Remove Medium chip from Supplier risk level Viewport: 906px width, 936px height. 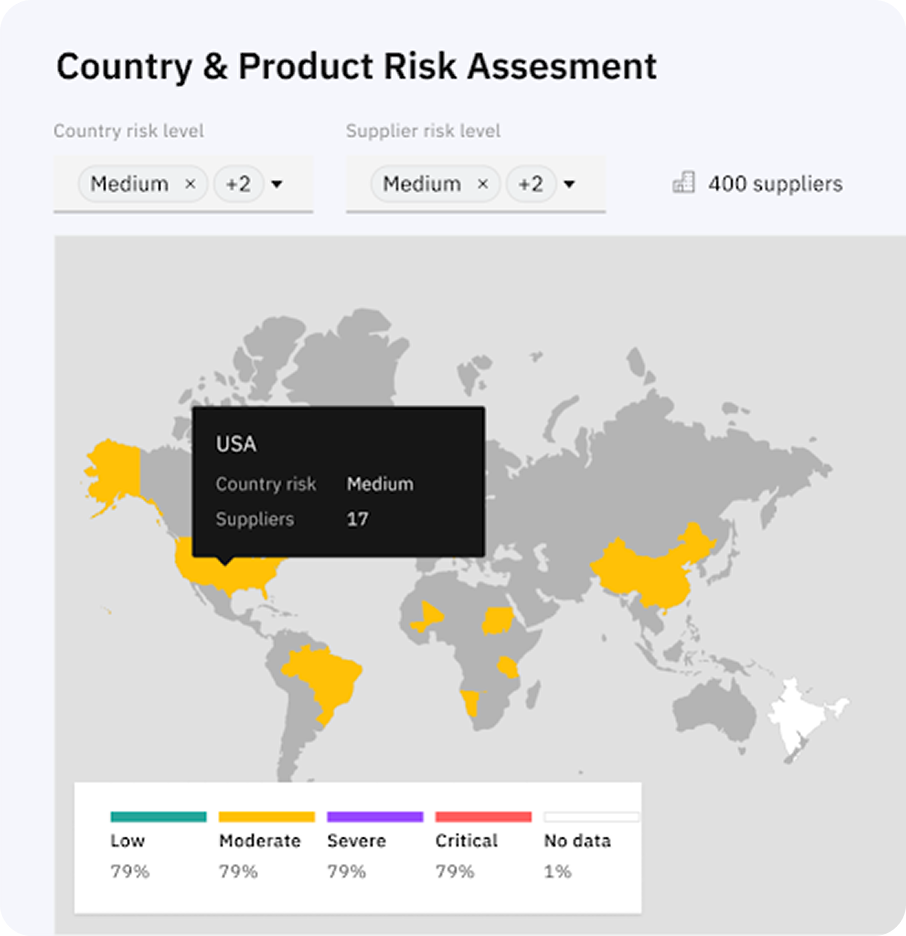(482, 184)
